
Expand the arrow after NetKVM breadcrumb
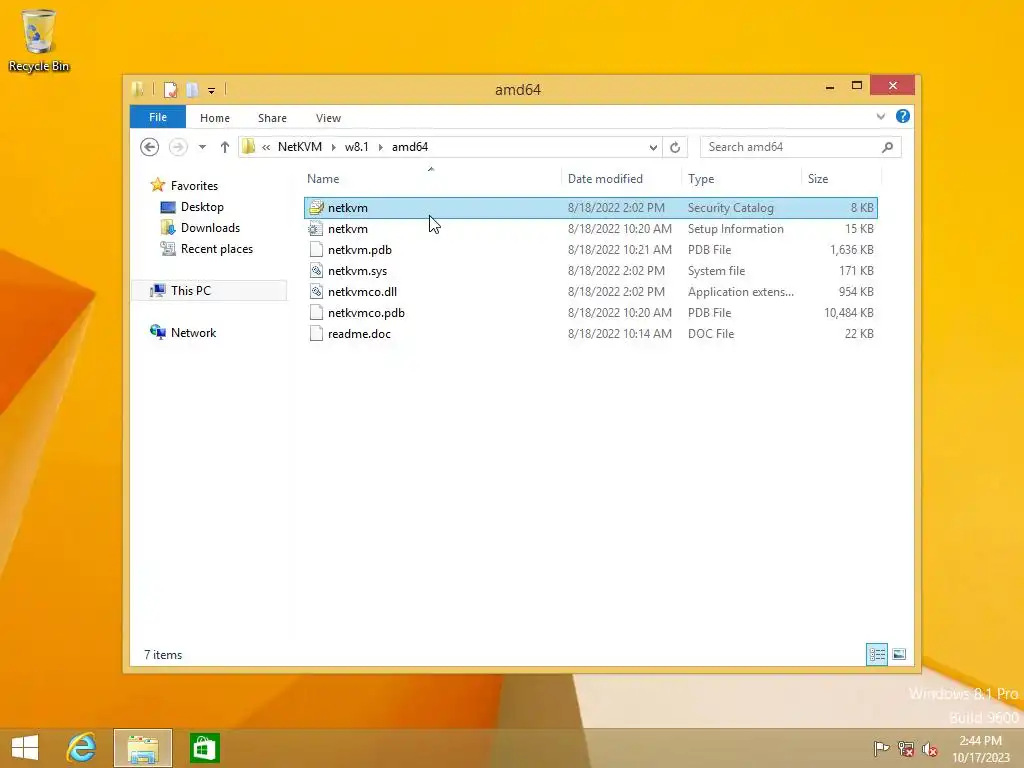(333, 147)
